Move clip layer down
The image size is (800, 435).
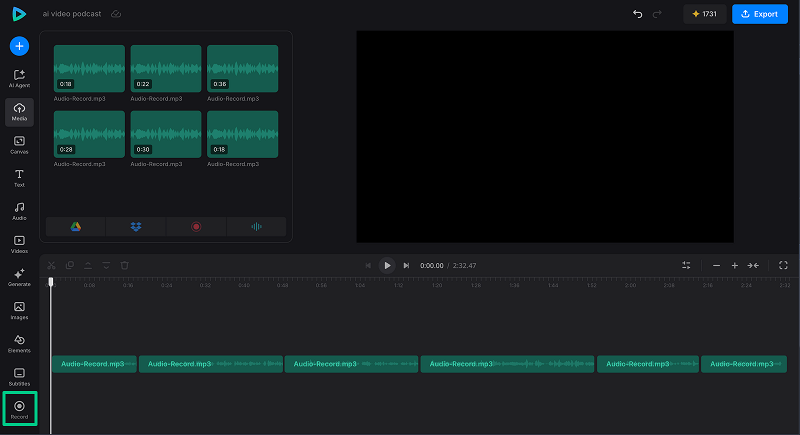[106, 265]
